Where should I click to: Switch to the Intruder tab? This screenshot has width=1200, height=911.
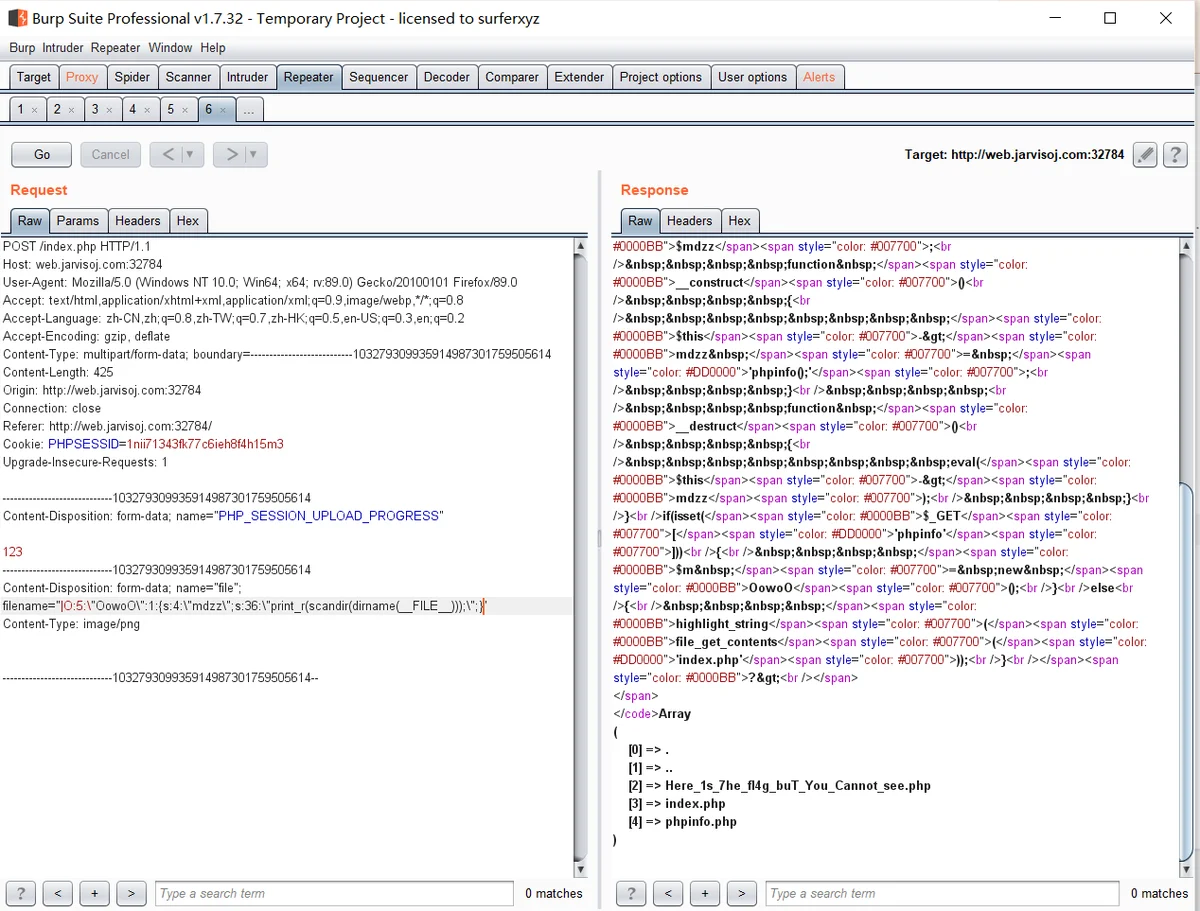(247, 77)
